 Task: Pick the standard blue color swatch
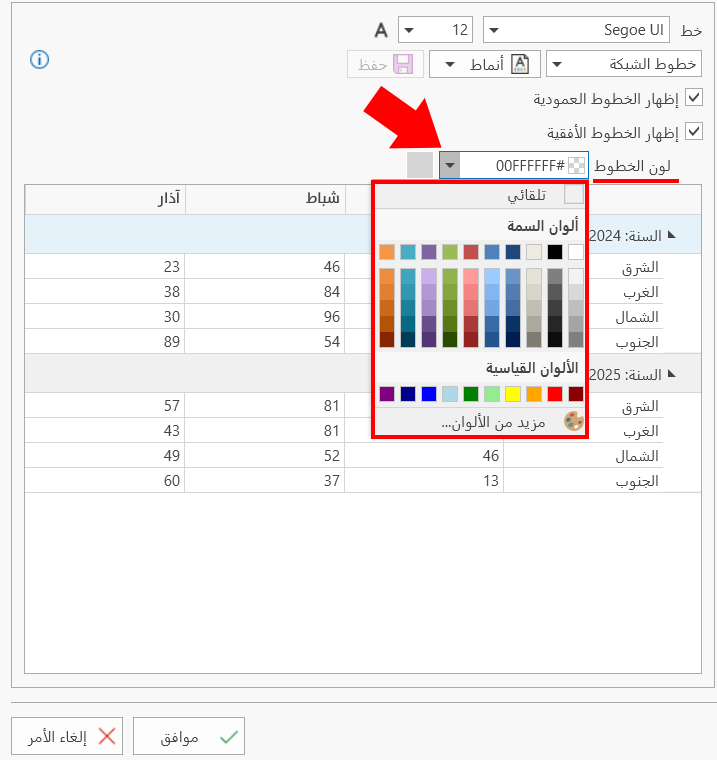click(429, 394)
